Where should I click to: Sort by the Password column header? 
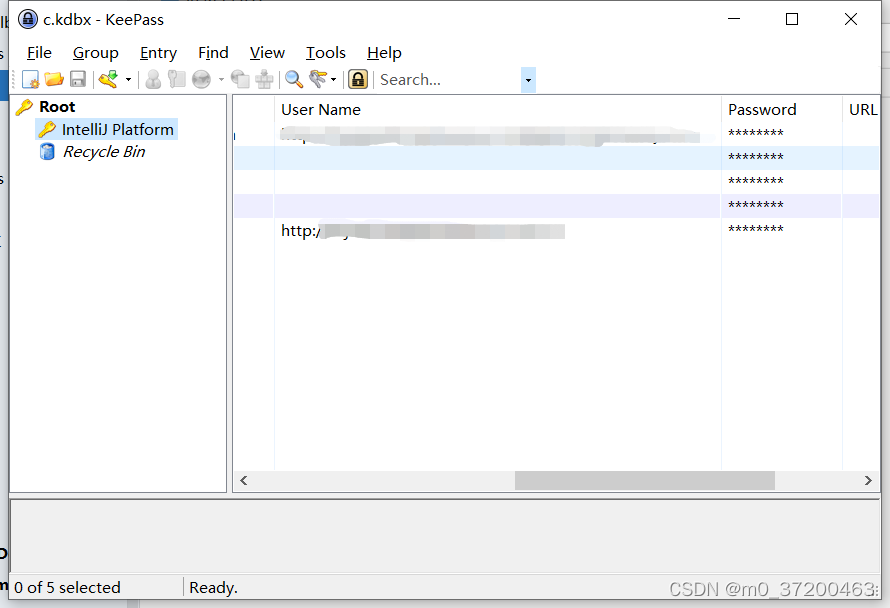point(782,110)
